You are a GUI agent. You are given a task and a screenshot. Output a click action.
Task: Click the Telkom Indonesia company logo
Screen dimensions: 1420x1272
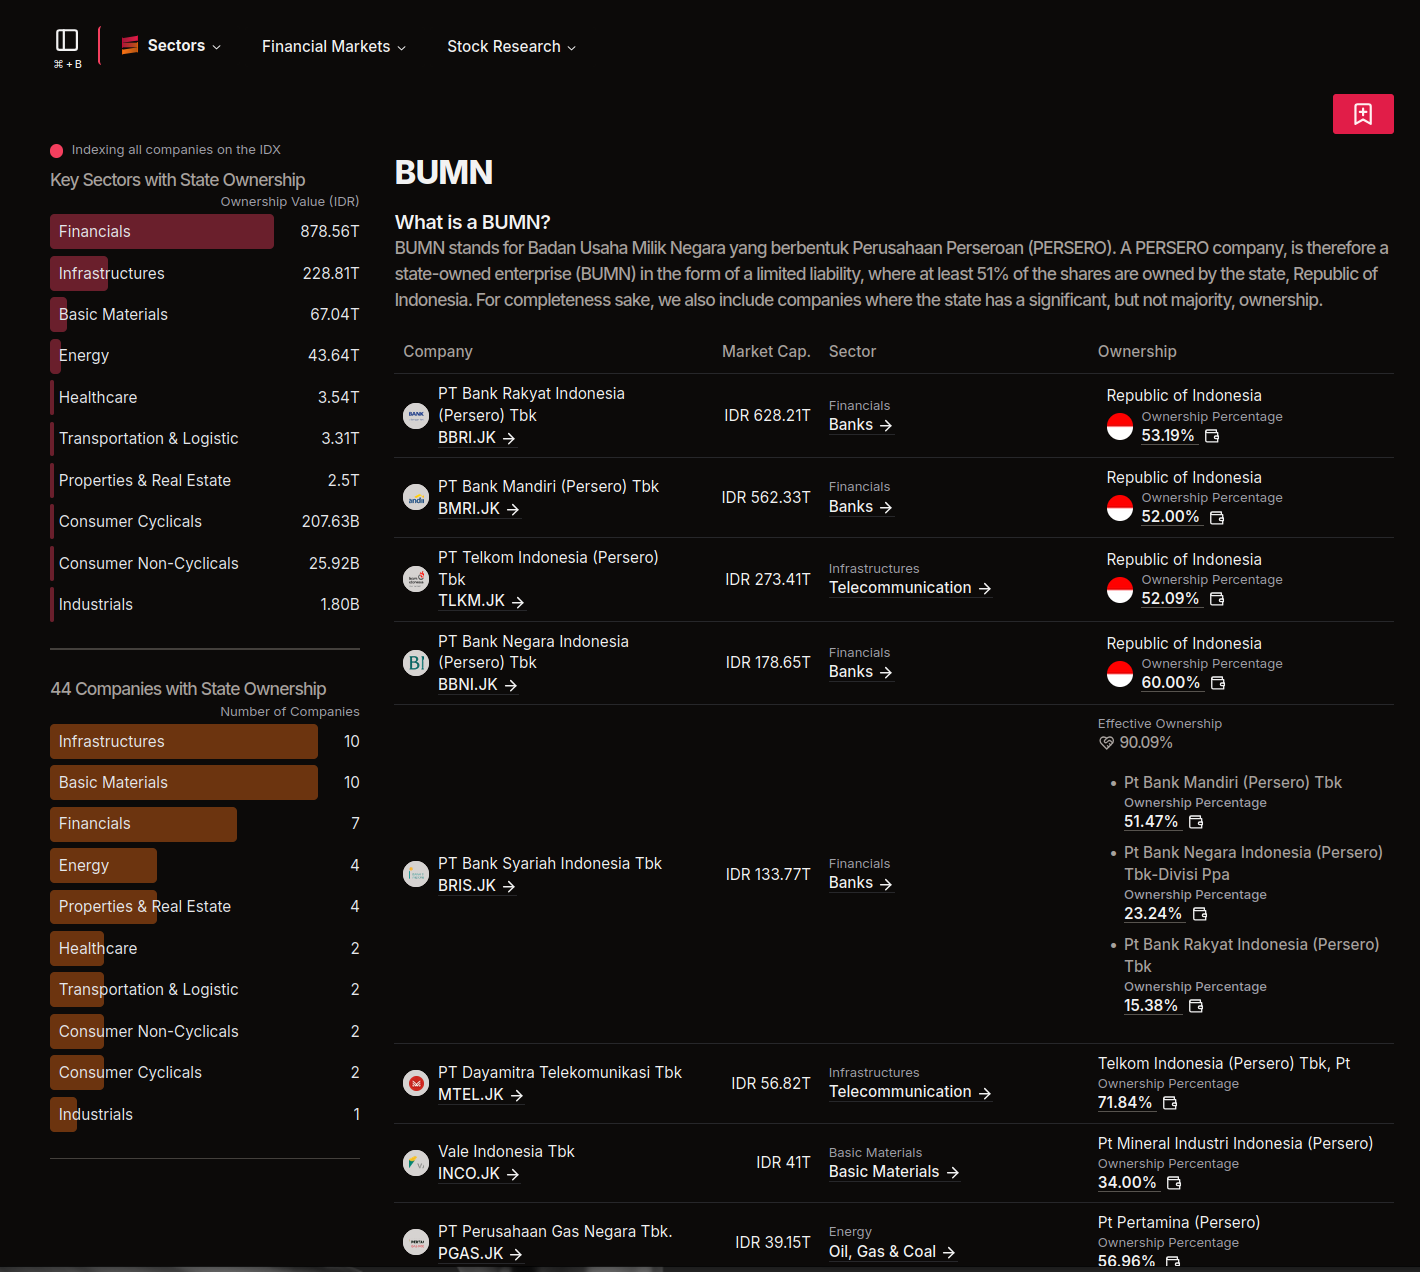tap(416, 579)
